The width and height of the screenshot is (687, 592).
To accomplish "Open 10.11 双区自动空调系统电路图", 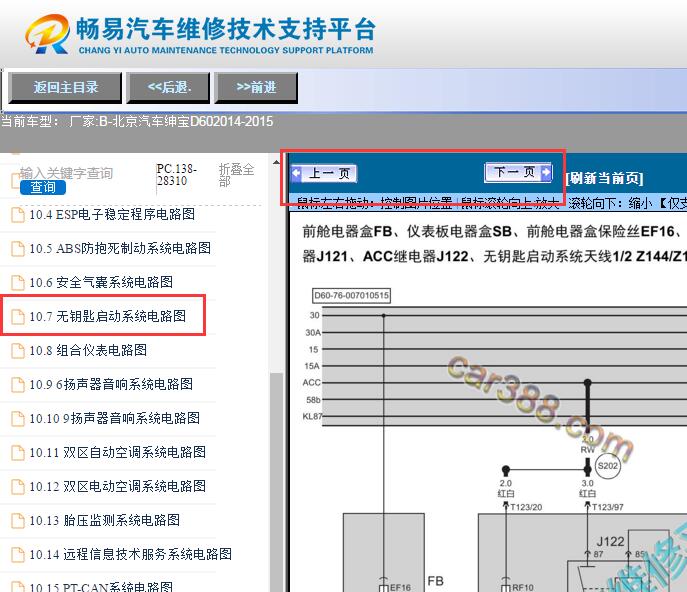I will [117, 452].
